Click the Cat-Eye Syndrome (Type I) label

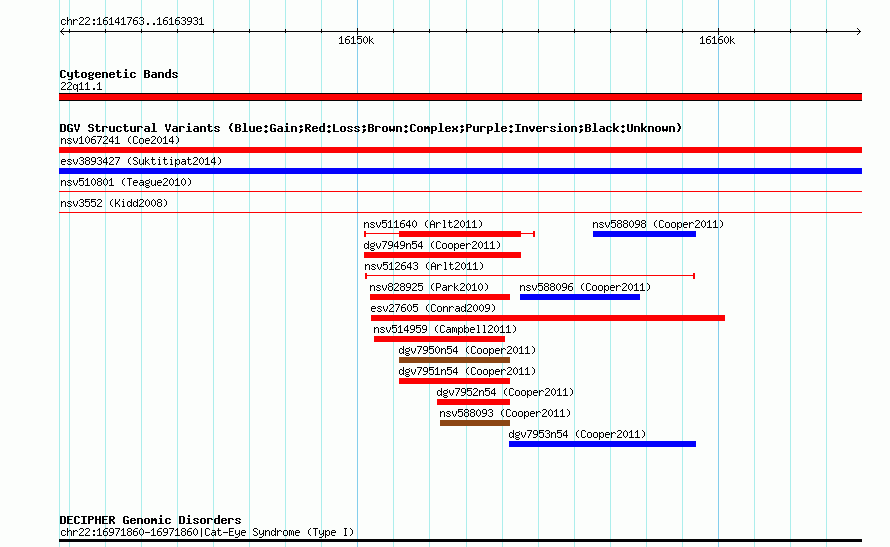click(x=207, y=532)
